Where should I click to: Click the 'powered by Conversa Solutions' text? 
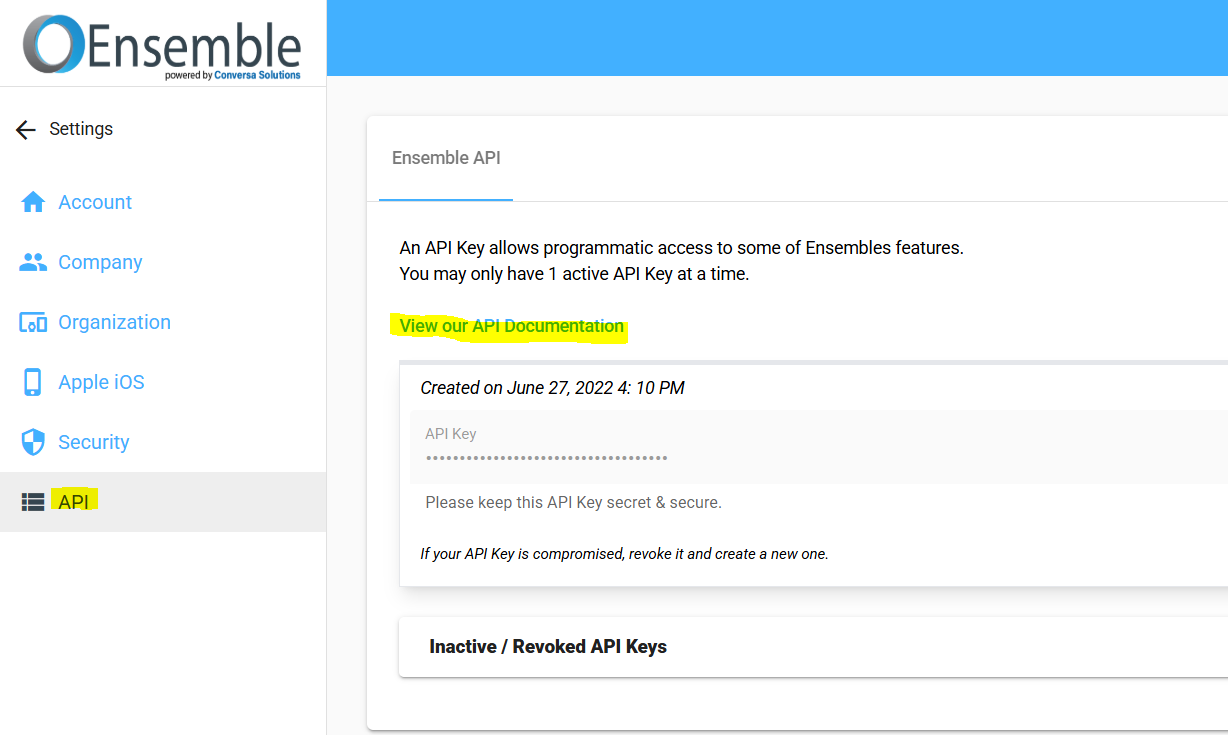pyautogui.click(x=233, y=75)
